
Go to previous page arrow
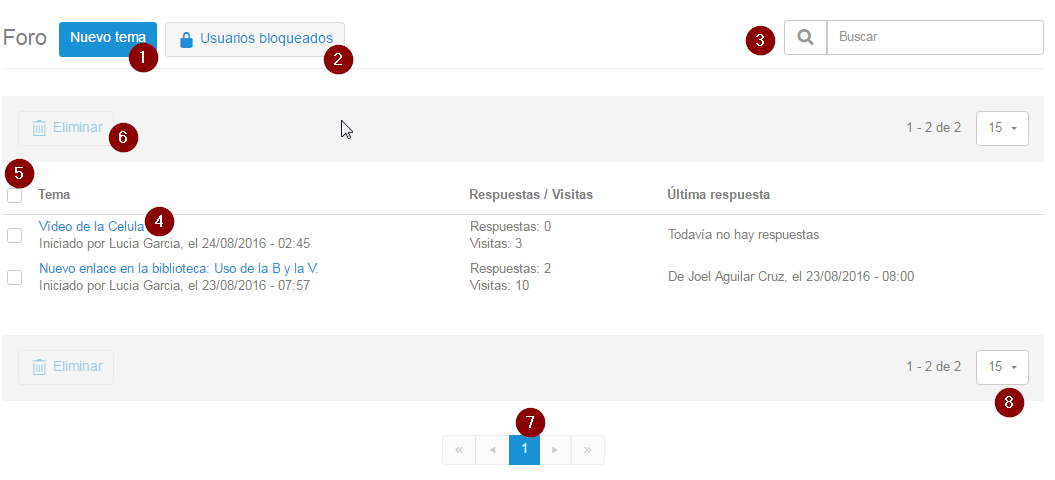tap(492, 450)
